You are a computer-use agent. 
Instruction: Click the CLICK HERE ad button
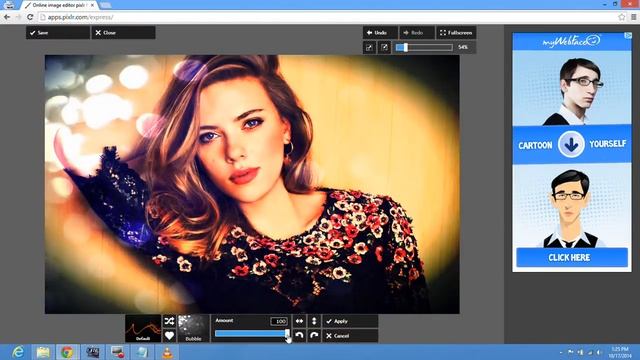[x=572, y=258]
